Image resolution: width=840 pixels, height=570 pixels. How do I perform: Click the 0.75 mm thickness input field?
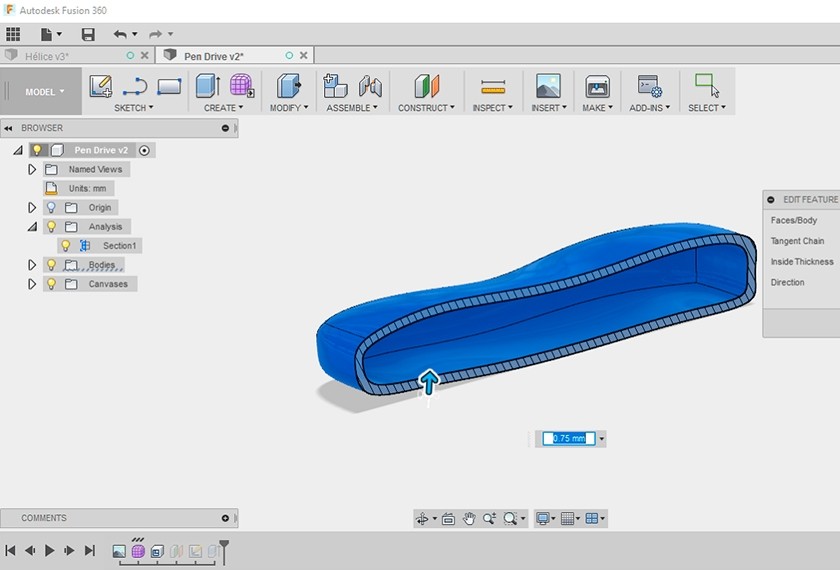[x=569, y=439]
